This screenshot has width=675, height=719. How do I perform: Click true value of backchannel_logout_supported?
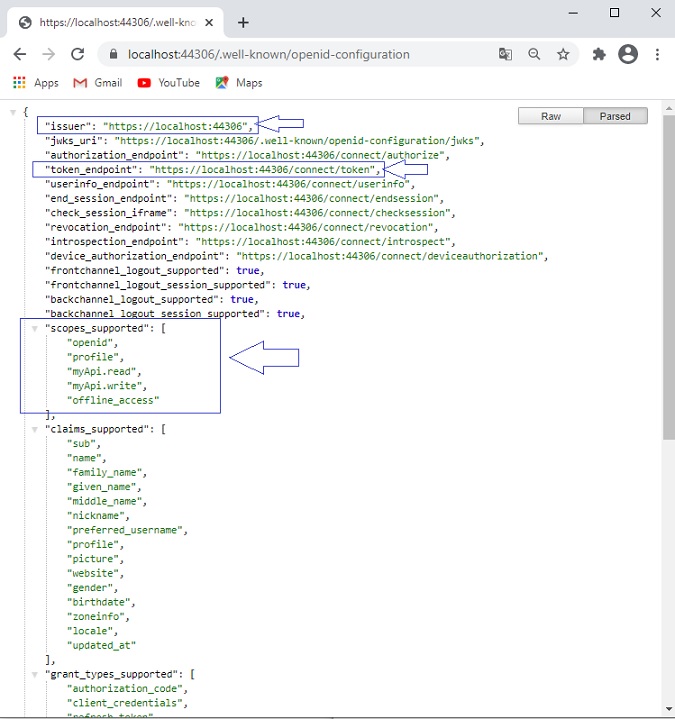242,299
